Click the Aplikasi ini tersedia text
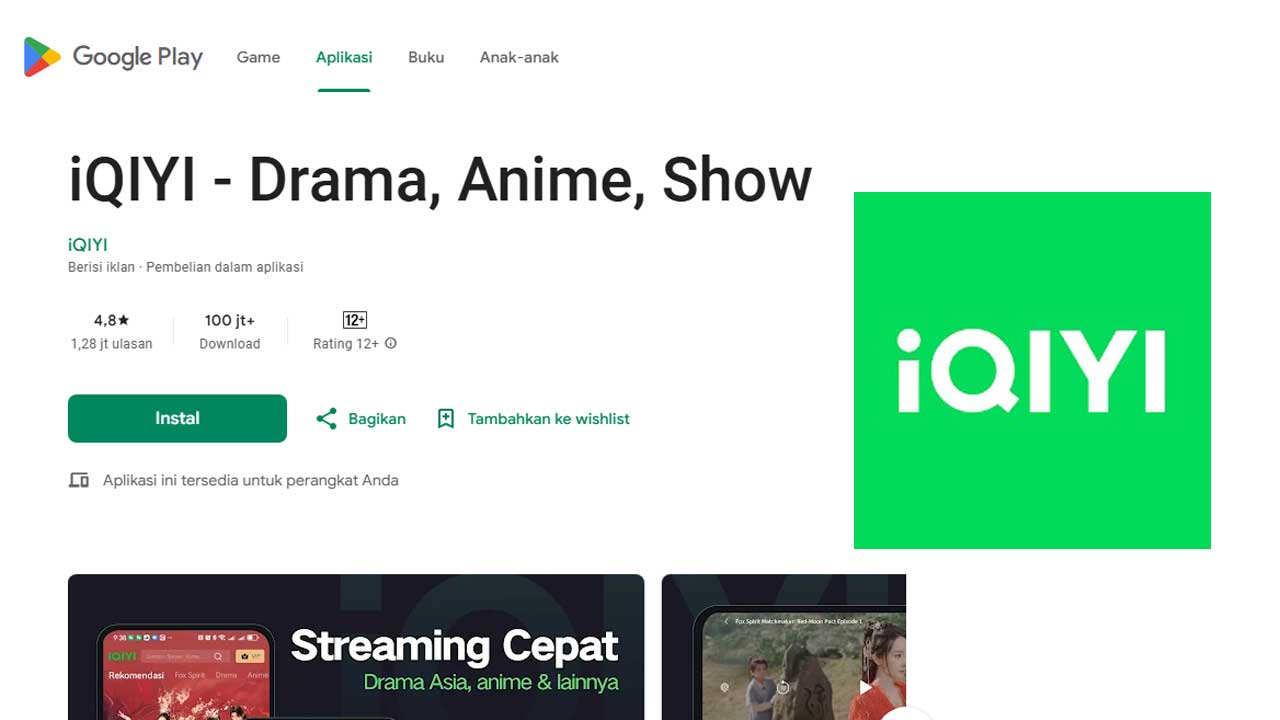 pos(251,480)
